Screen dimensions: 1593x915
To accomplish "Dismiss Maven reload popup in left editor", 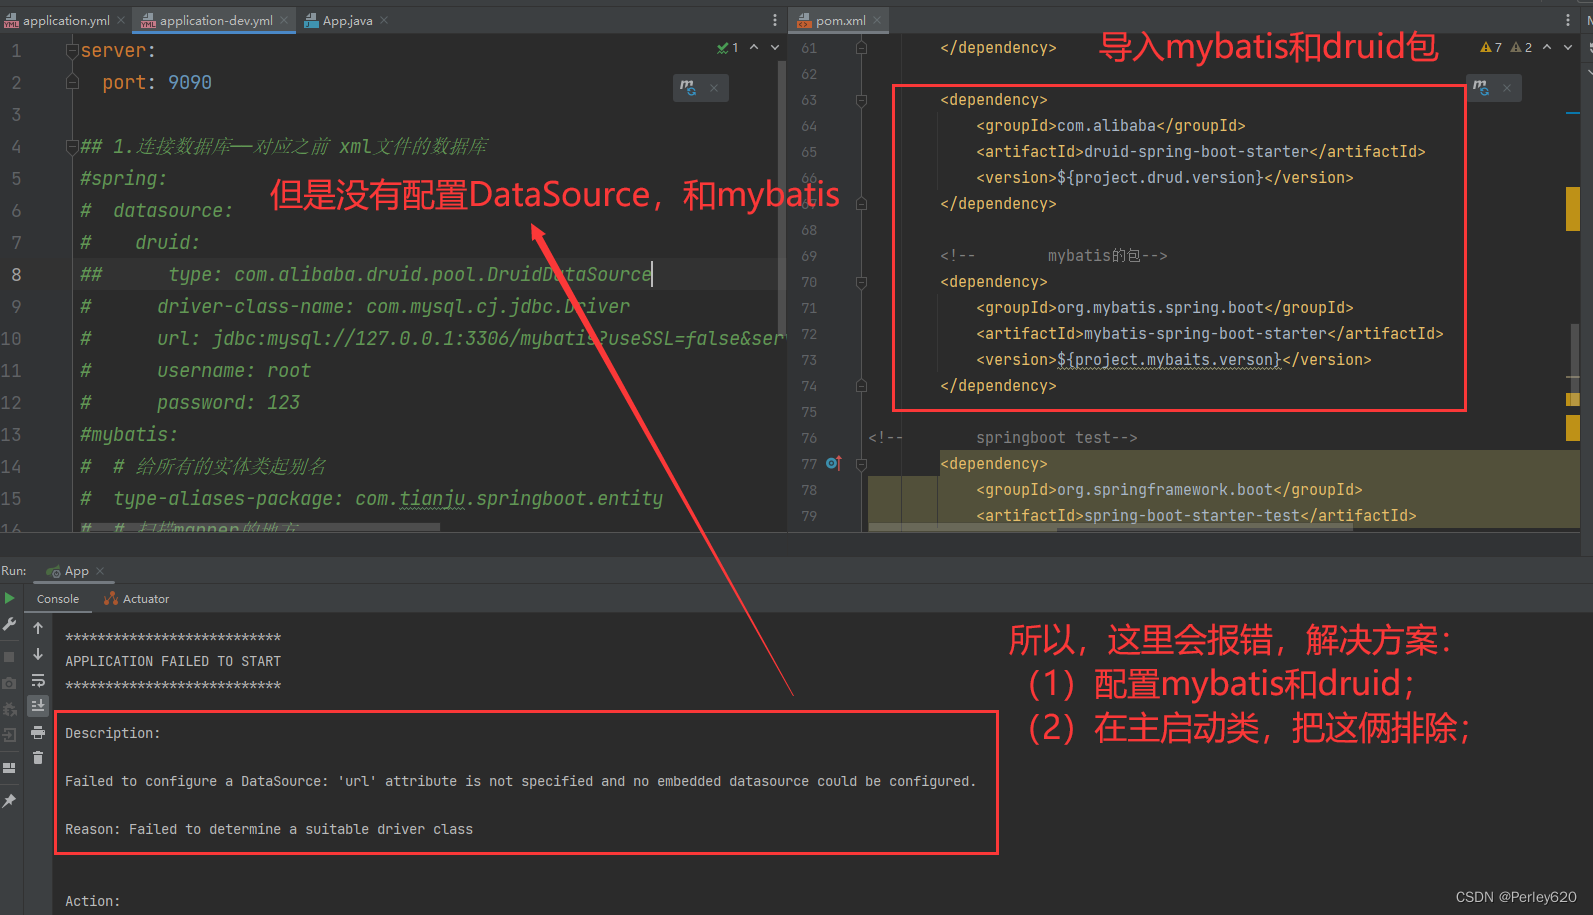I will coord(714,88).
